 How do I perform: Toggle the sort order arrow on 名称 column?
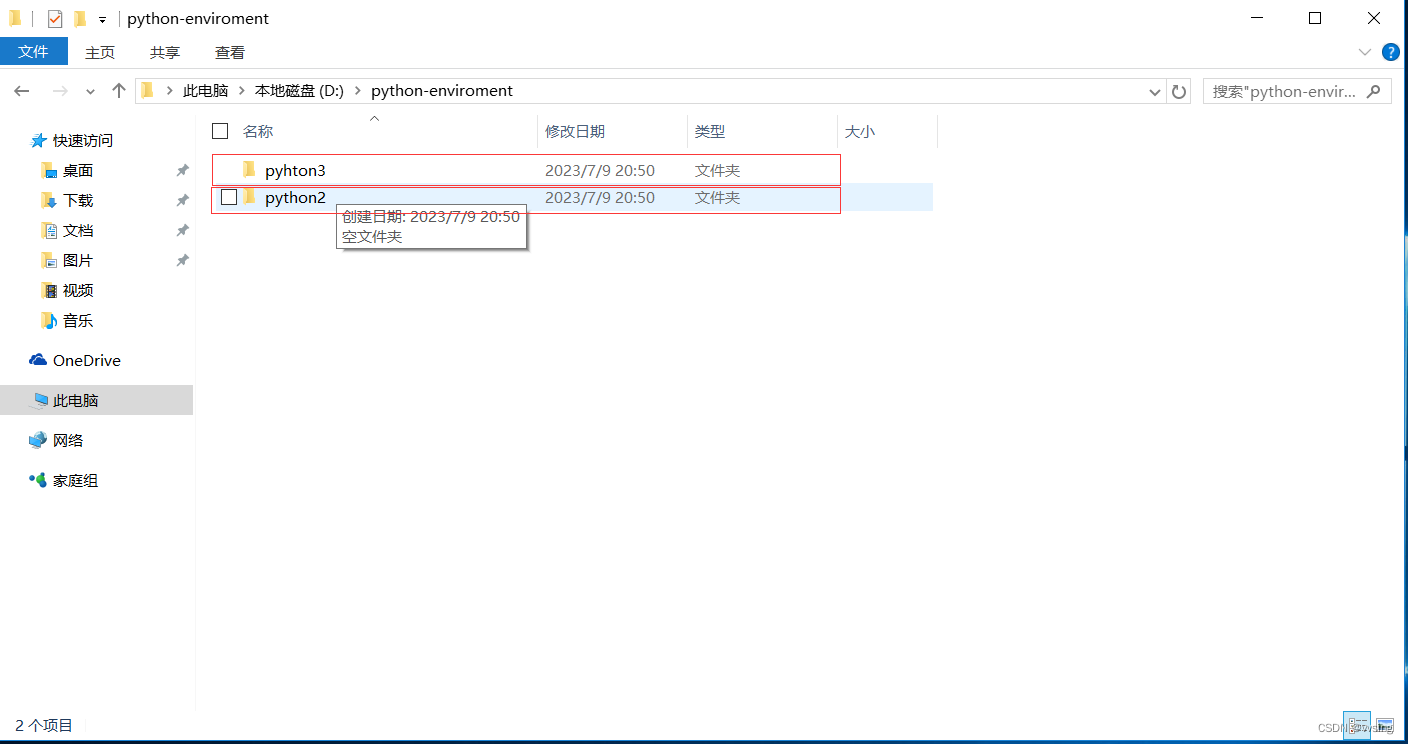click(x=374, y=117)
